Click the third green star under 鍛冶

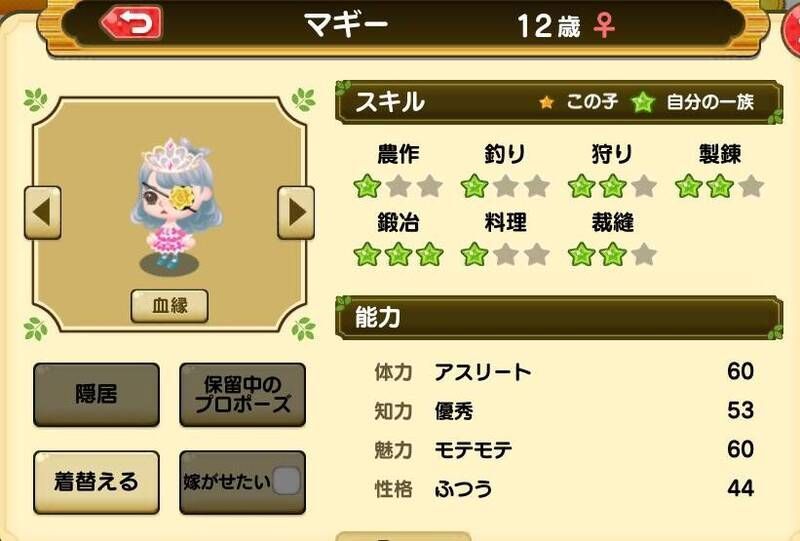point(430,254)
